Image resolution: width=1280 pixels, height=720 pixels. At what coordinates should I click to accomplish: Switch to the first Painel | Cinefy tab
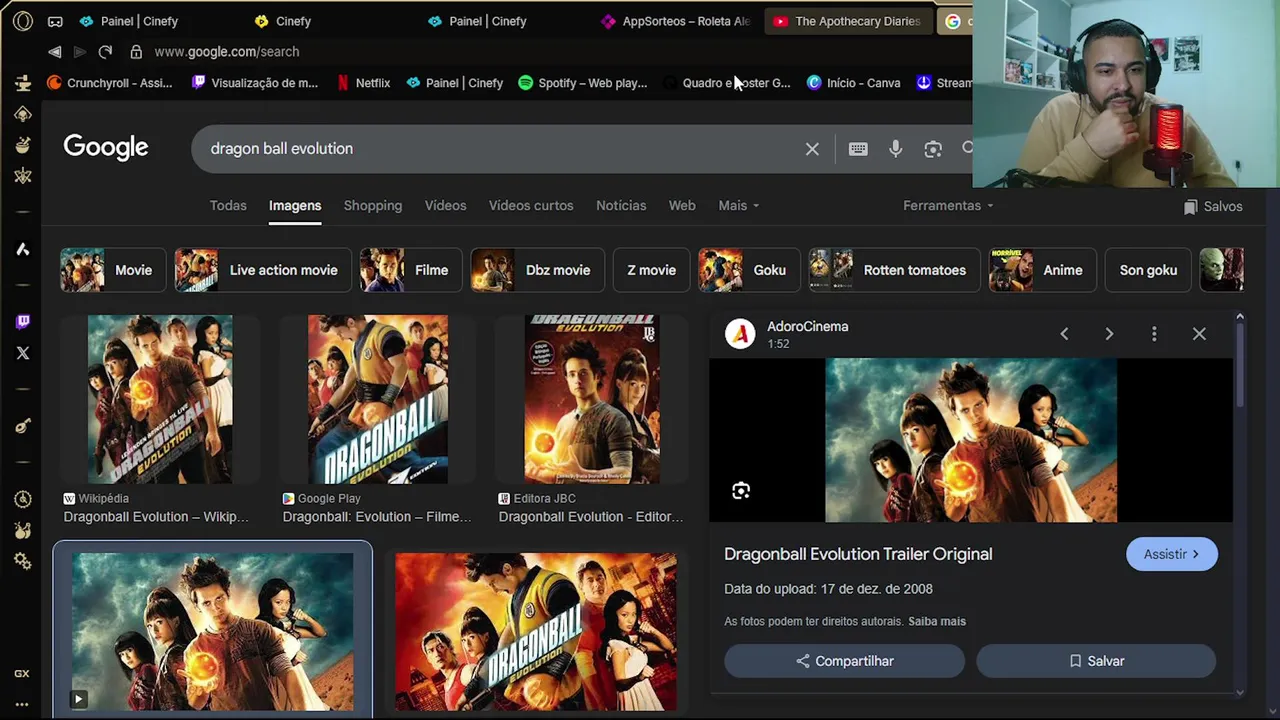pyautogui.click(x=128, y=21)
